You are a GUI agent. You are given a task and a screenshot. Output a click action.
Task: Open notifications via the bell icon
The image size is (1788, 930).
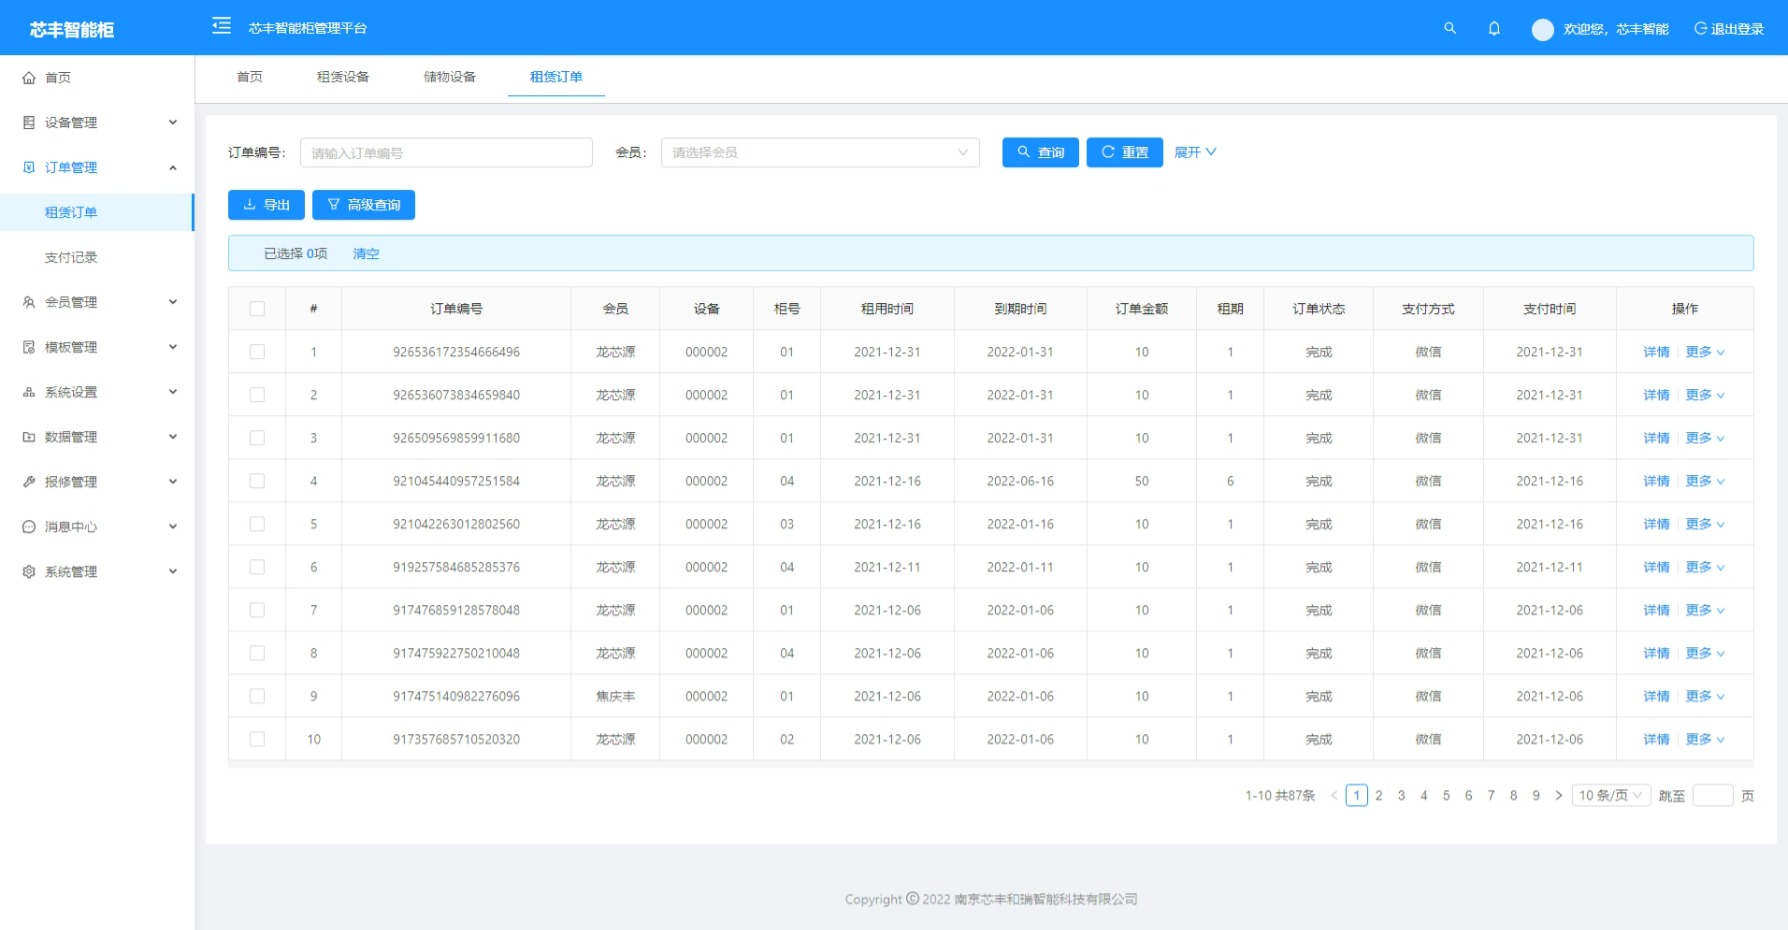tap(1494, 28)
